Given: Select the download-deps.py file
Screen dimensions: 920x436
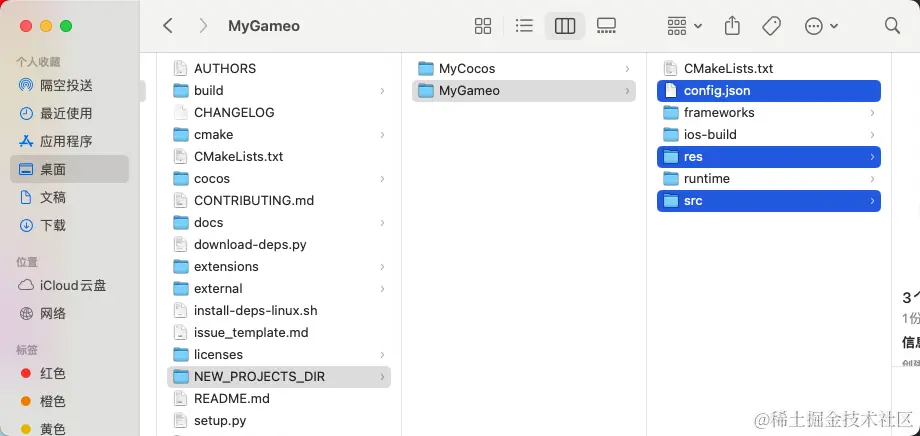Looking at the screenshot, I should click(279, 245).
